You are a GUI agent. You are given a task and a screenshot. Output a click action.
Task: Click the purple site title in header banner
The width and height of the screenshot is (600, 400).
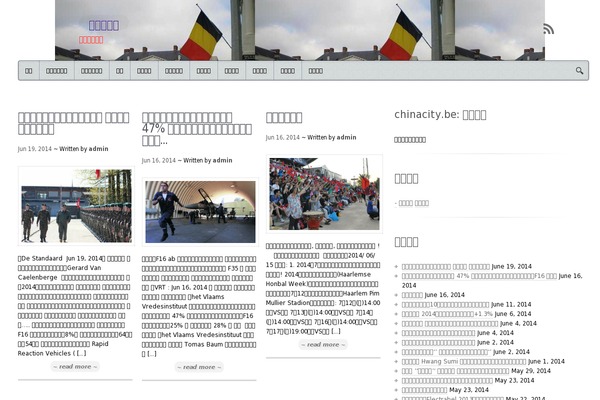(104, 25)
